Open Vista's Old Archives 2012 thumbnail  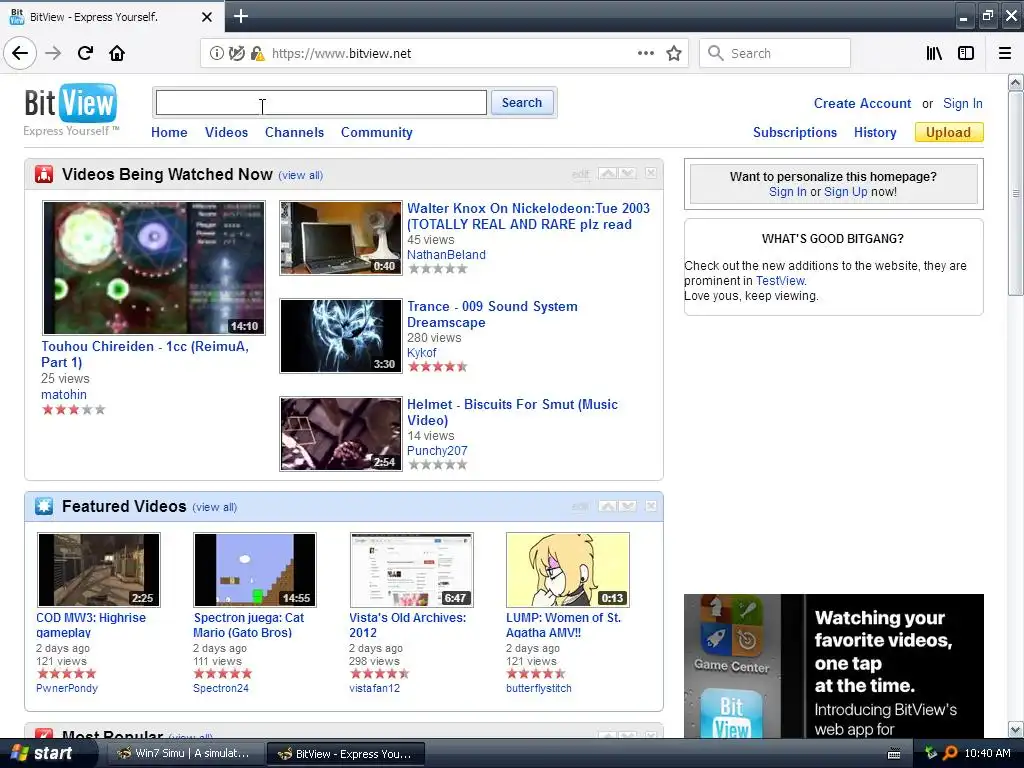[411, 569]
